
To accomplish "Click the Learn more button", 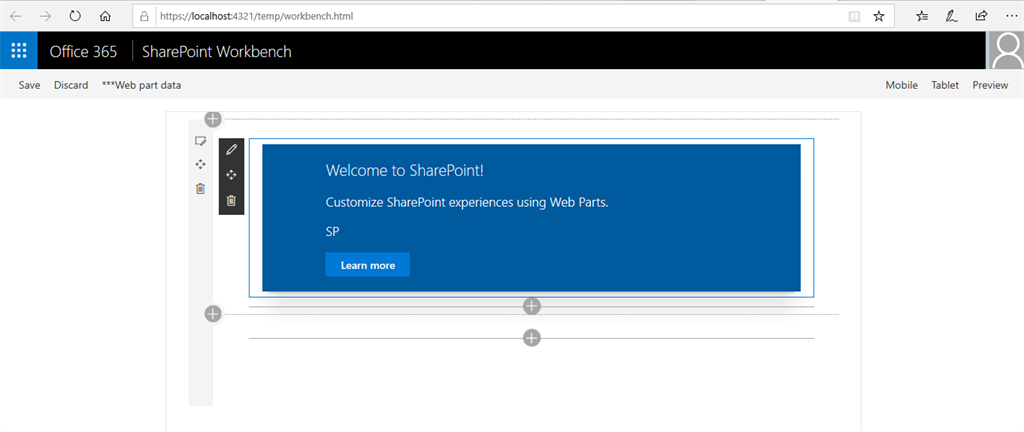I will click(x=368, y=265).
